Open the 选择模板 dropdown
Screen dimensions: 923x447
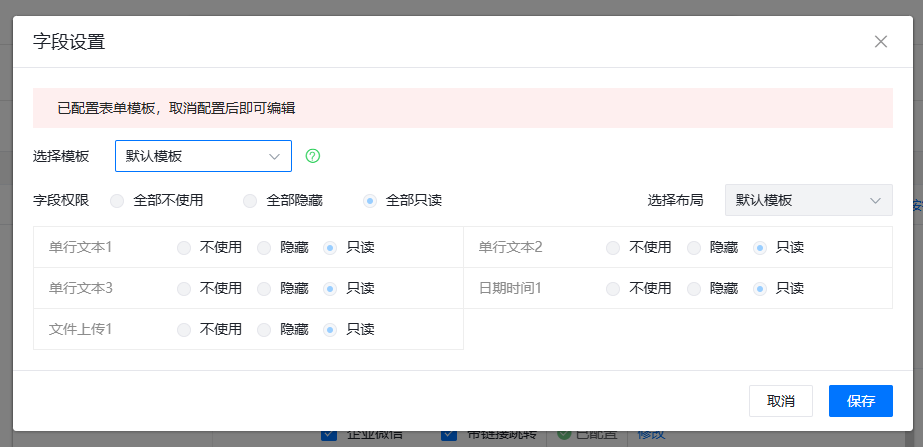(203, 156)
